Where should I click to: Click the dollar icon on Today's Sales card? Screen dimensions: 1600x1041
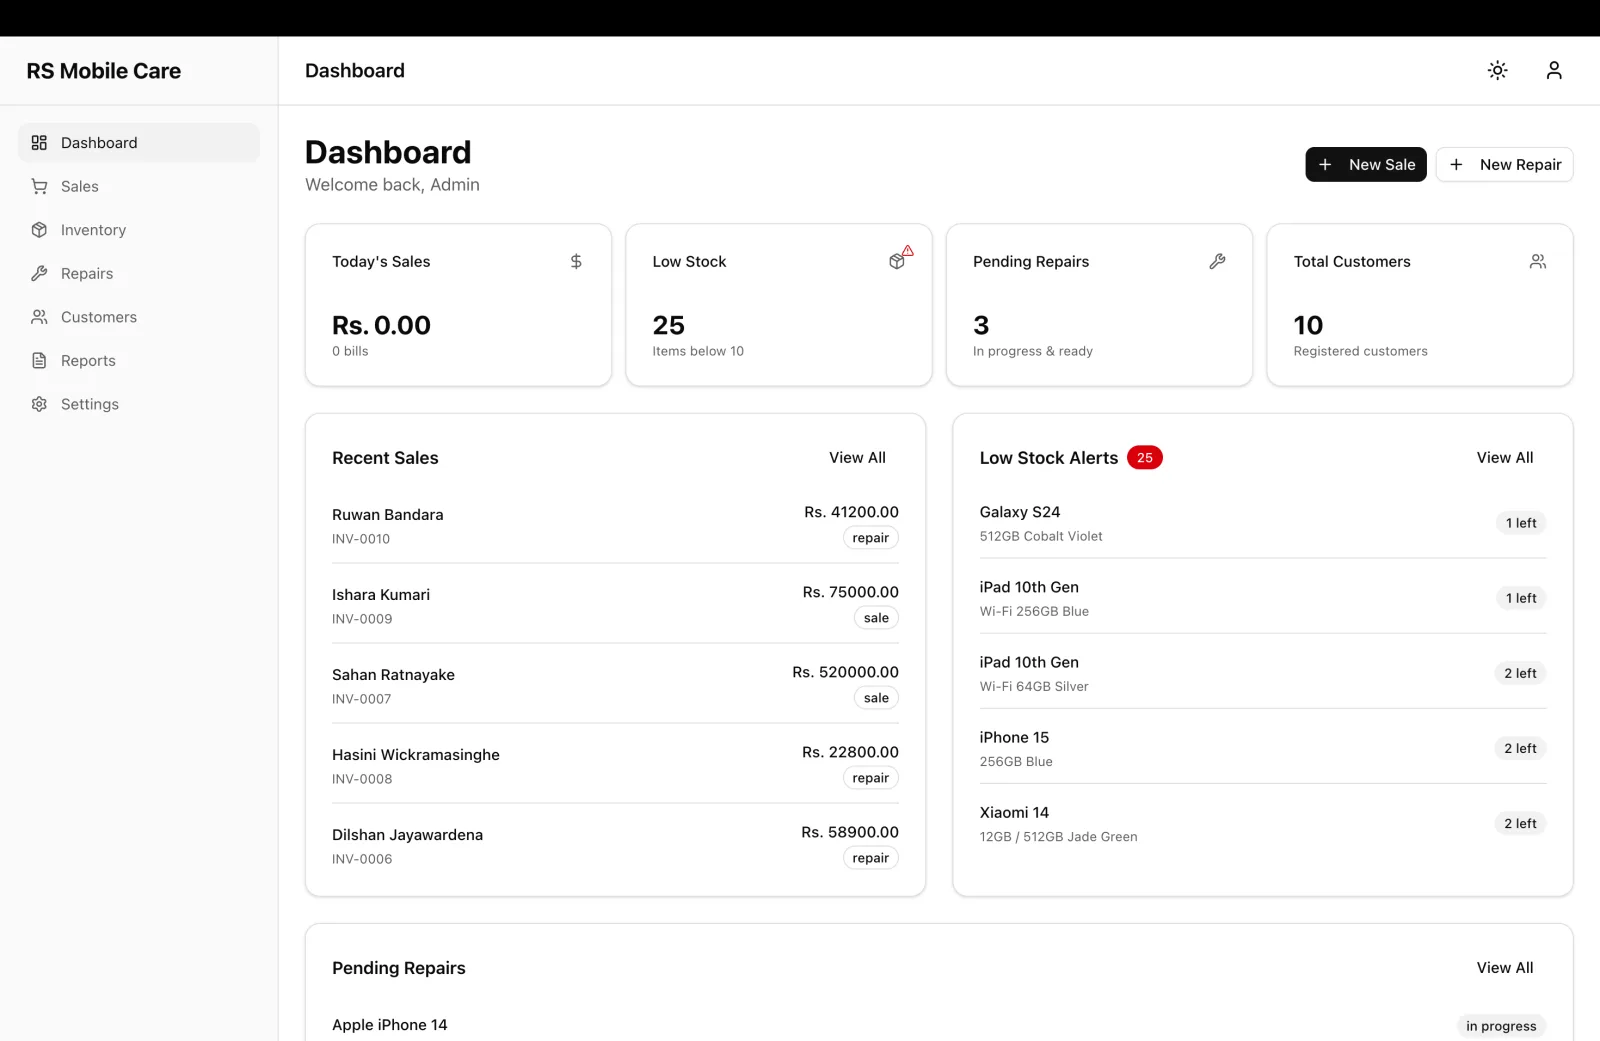(x=576, y=261)
